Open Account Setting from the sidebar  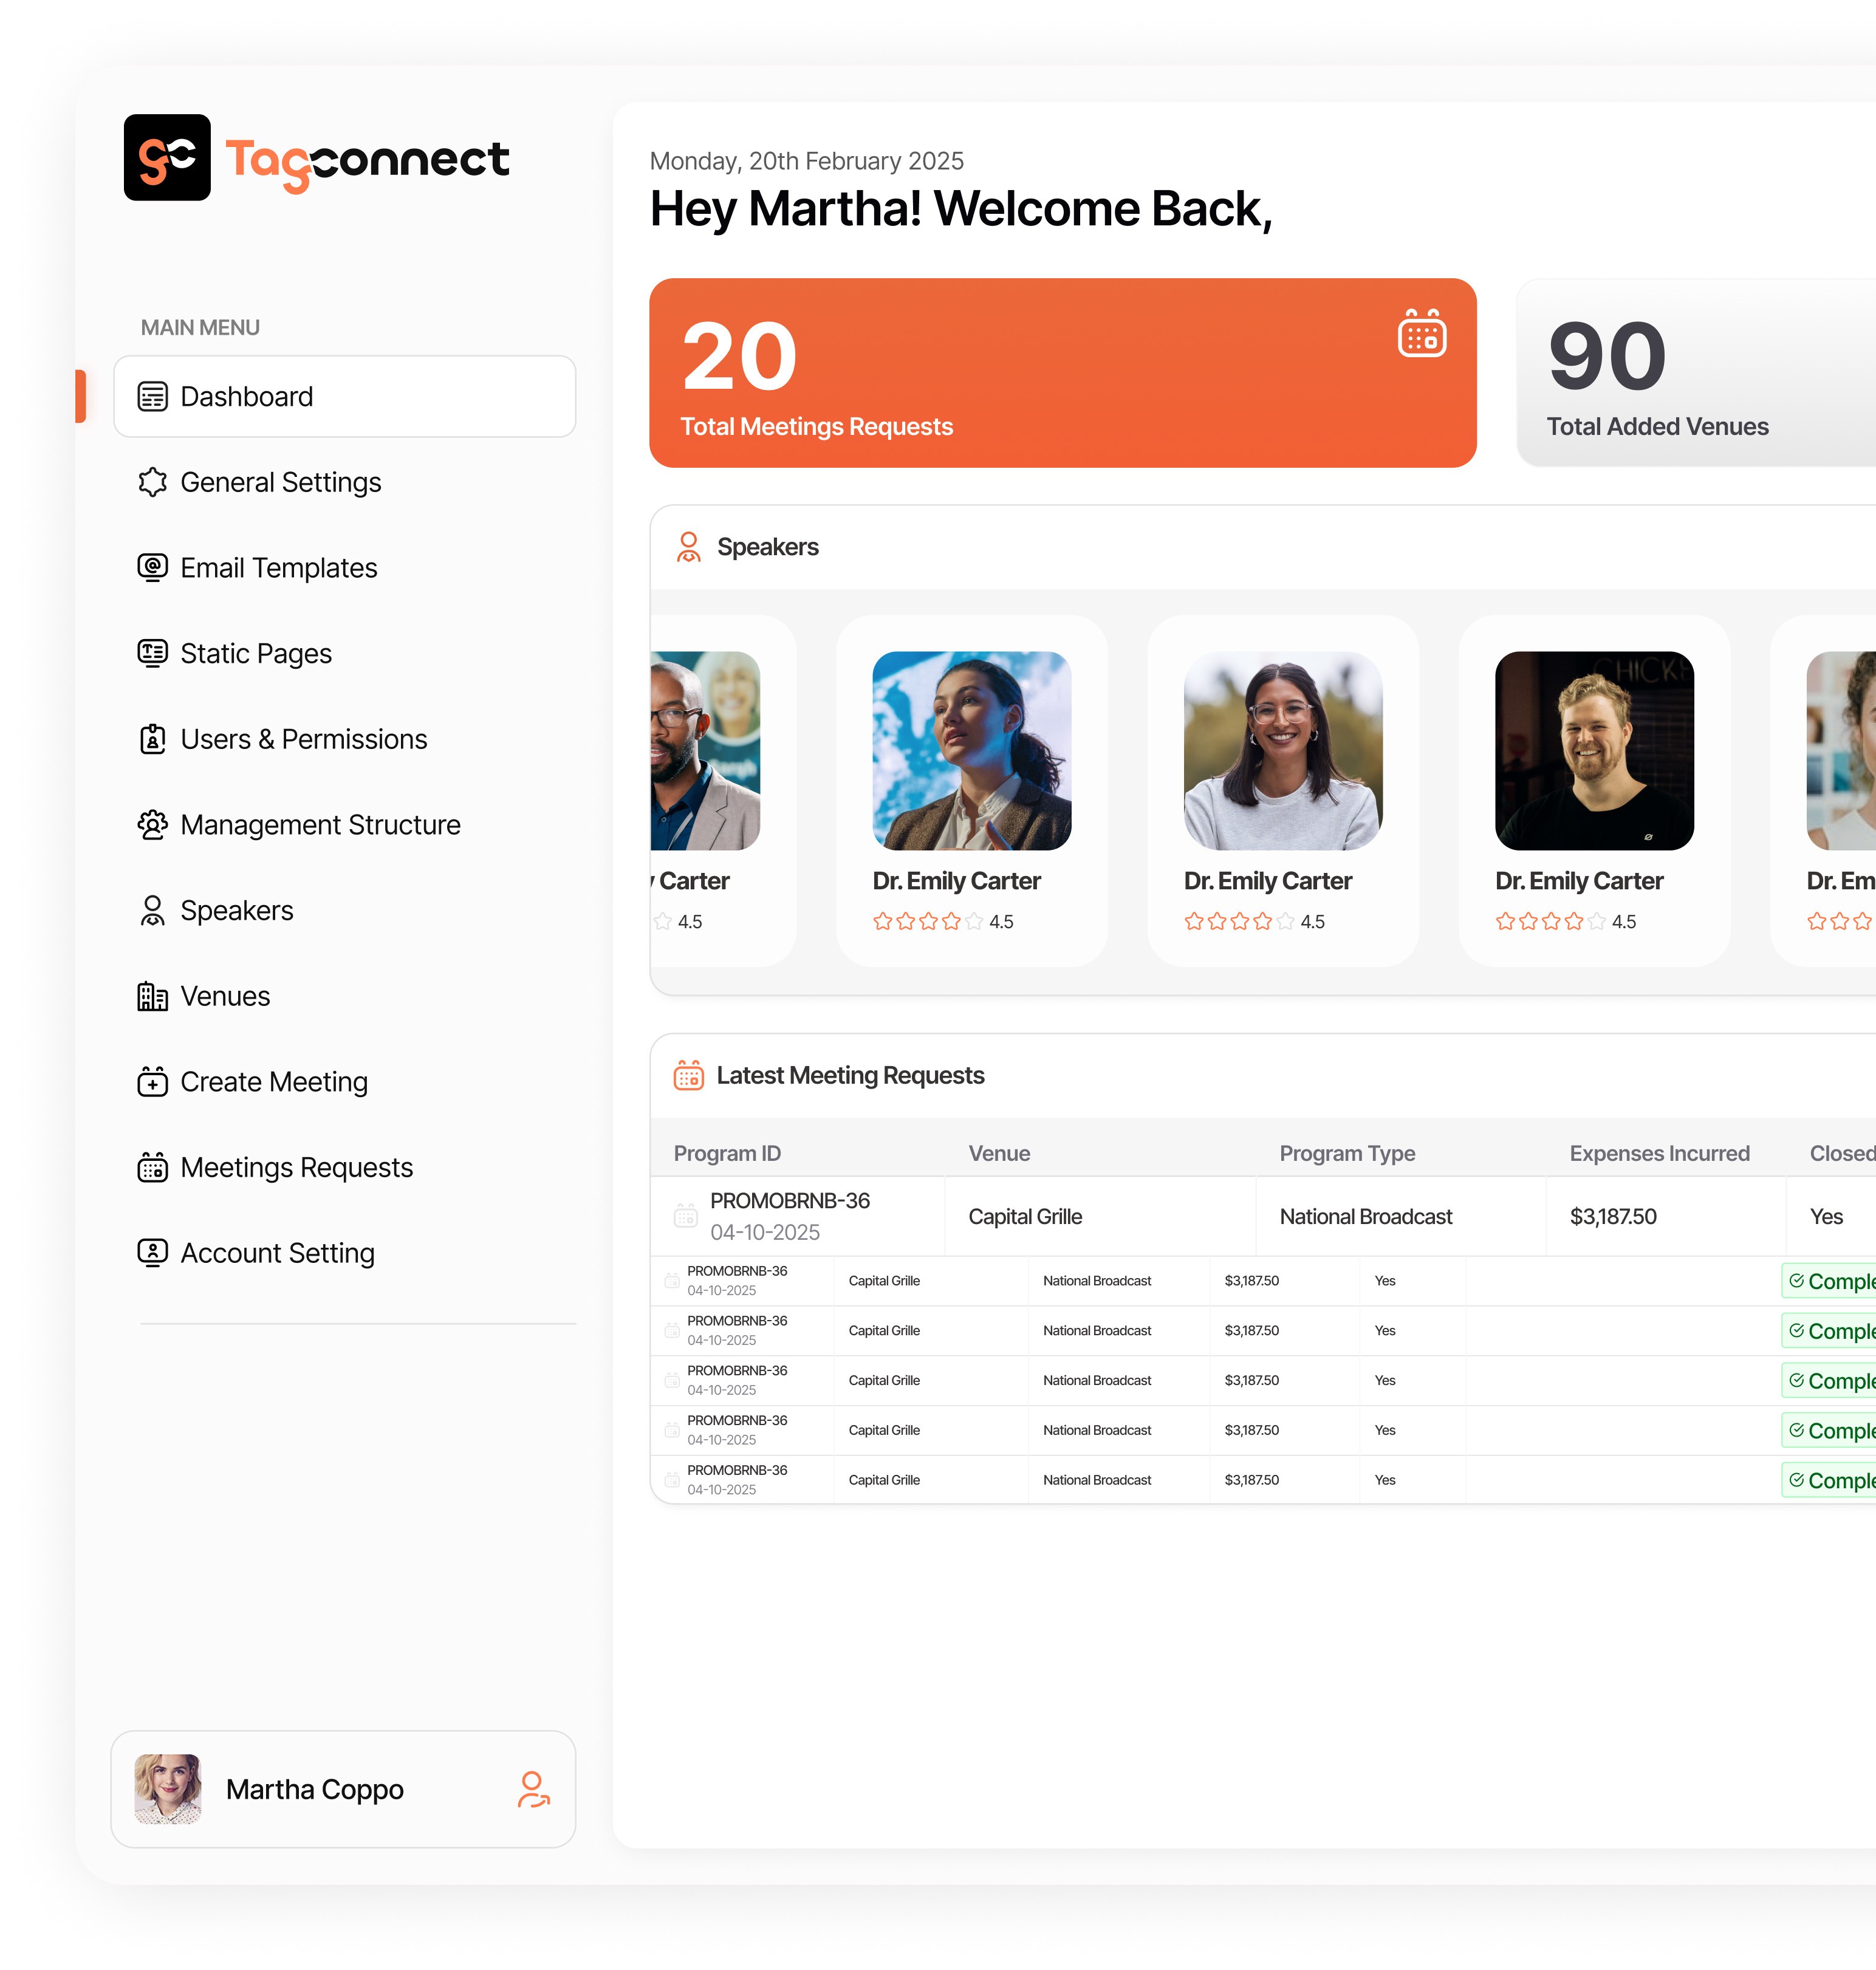click(x=277, y=1253)
